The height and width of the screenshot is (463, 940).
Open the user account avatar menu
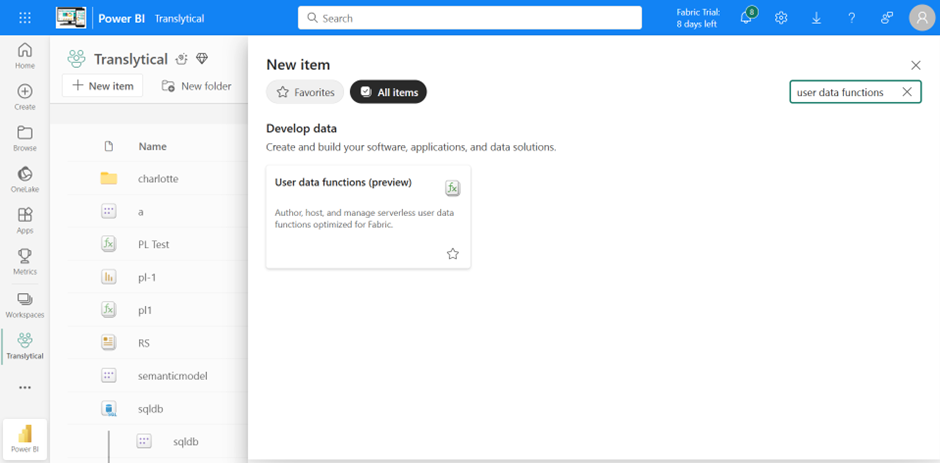921,18
